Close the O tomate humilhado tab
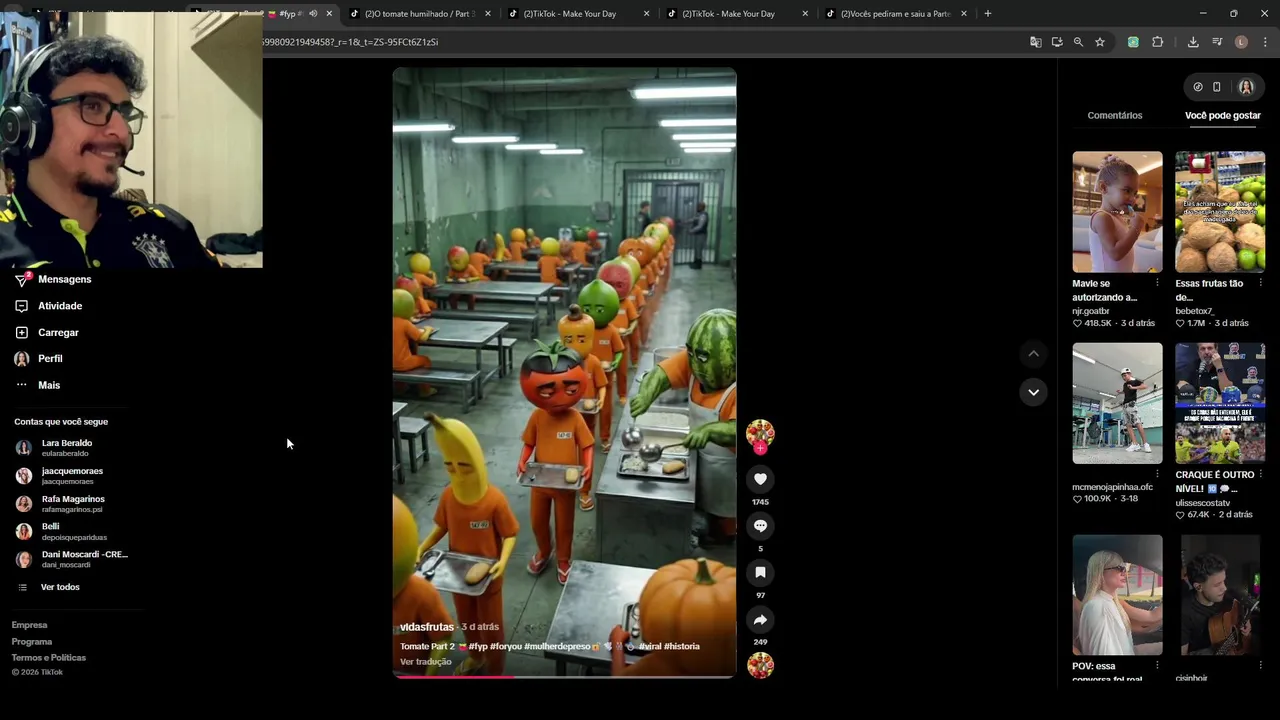 (x=487, y=14)
